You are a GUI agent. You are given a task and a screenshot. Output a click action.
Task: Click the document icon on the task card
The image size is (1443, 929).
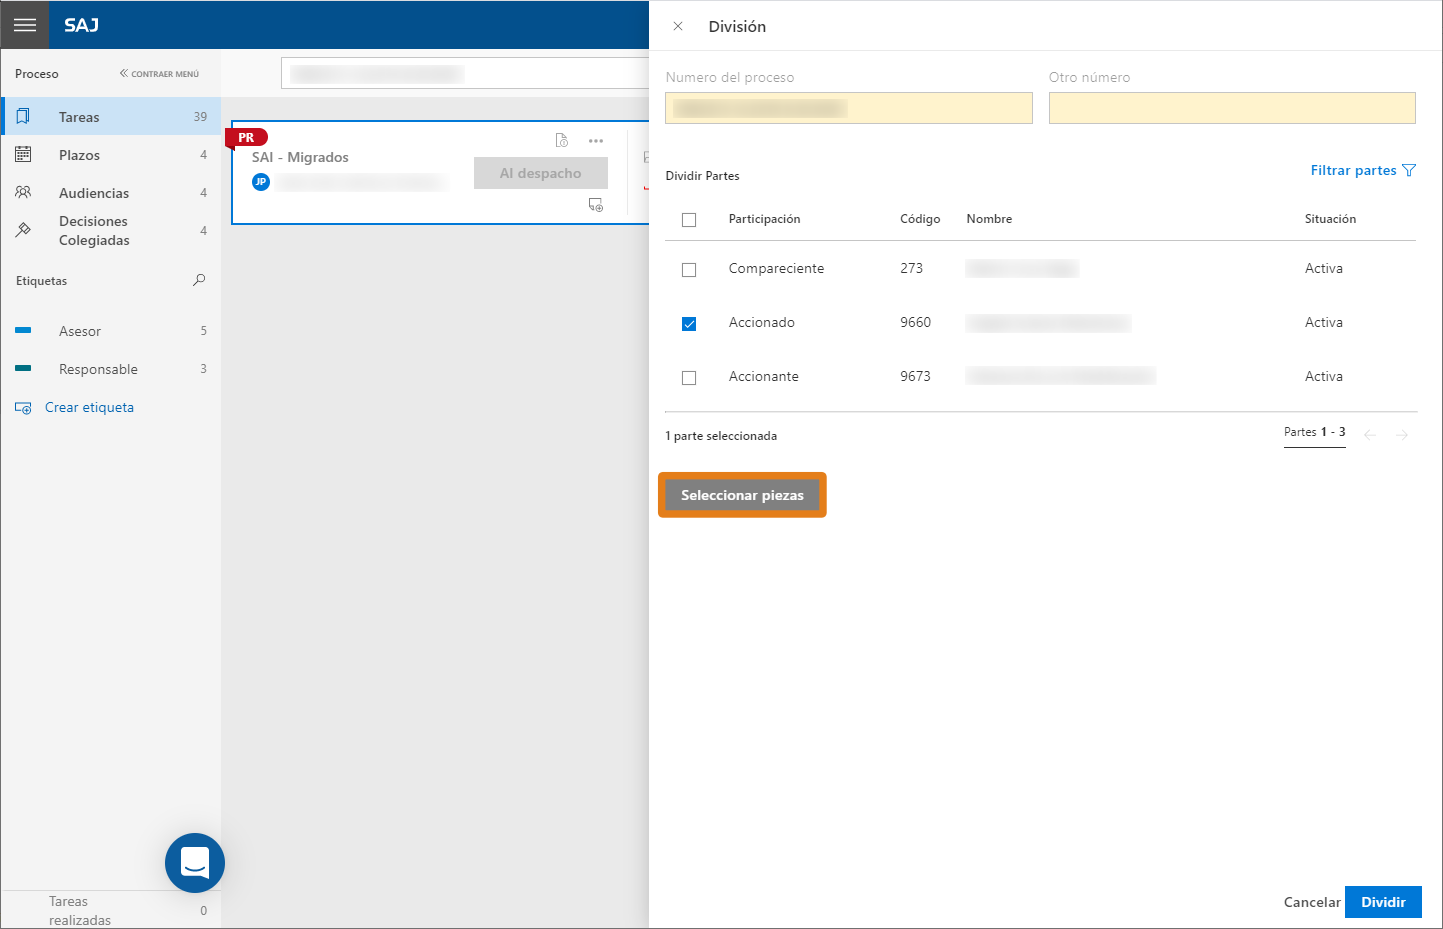[x=562, y=141]
